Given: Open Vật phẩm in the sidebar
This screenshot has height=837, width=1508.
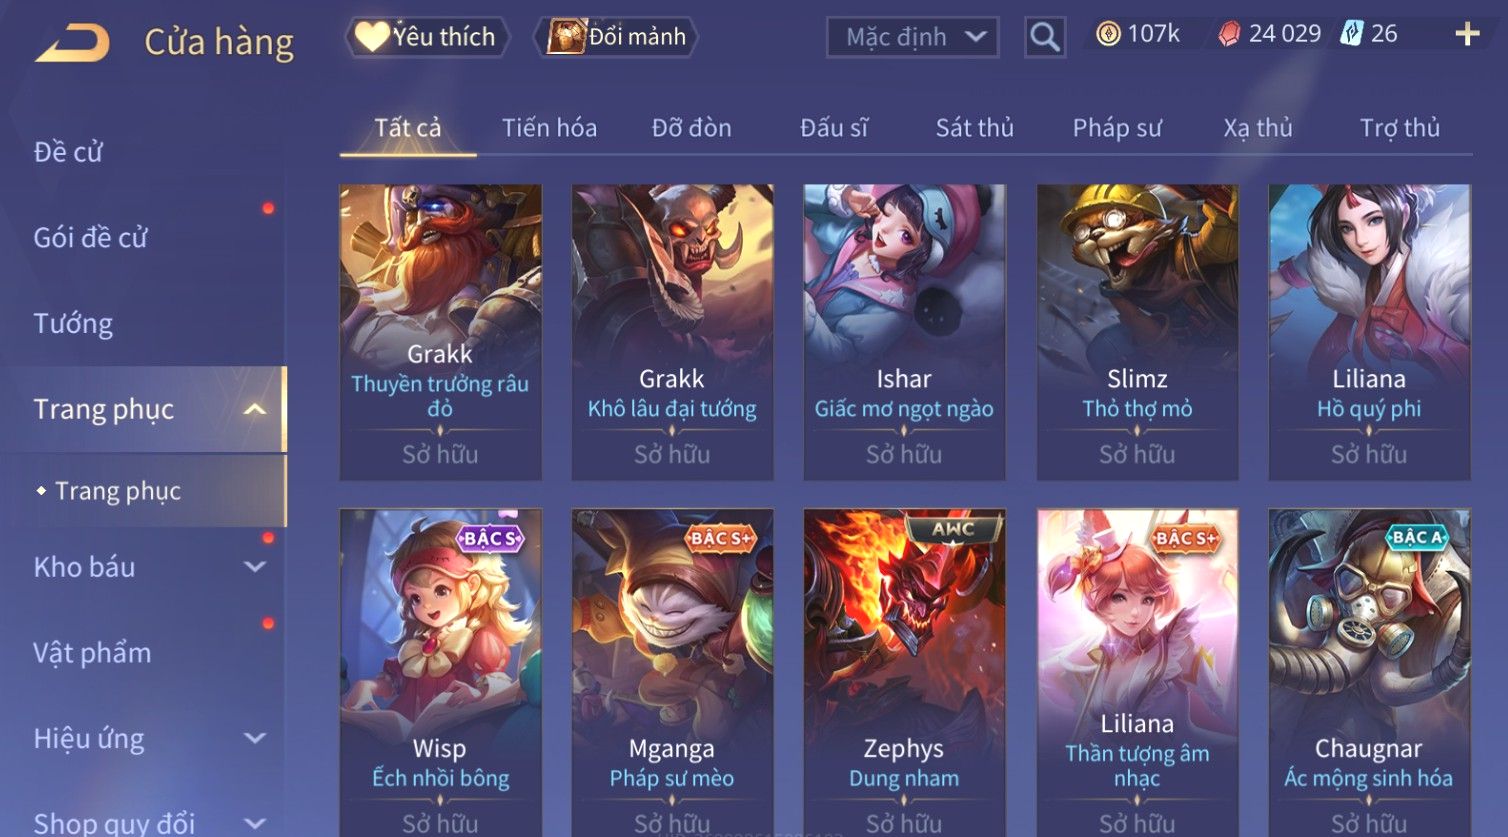Looking at the screenshot, I should tap(92, 653).
